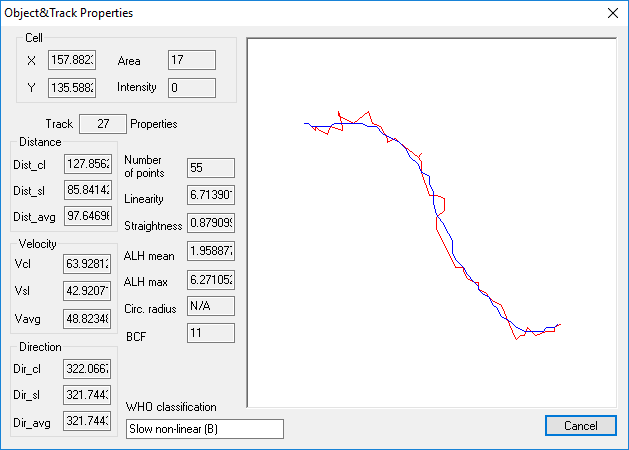Viewport: 629px width, 450px height.
Task: Select the BCF value field
Action: coord(210,332)
